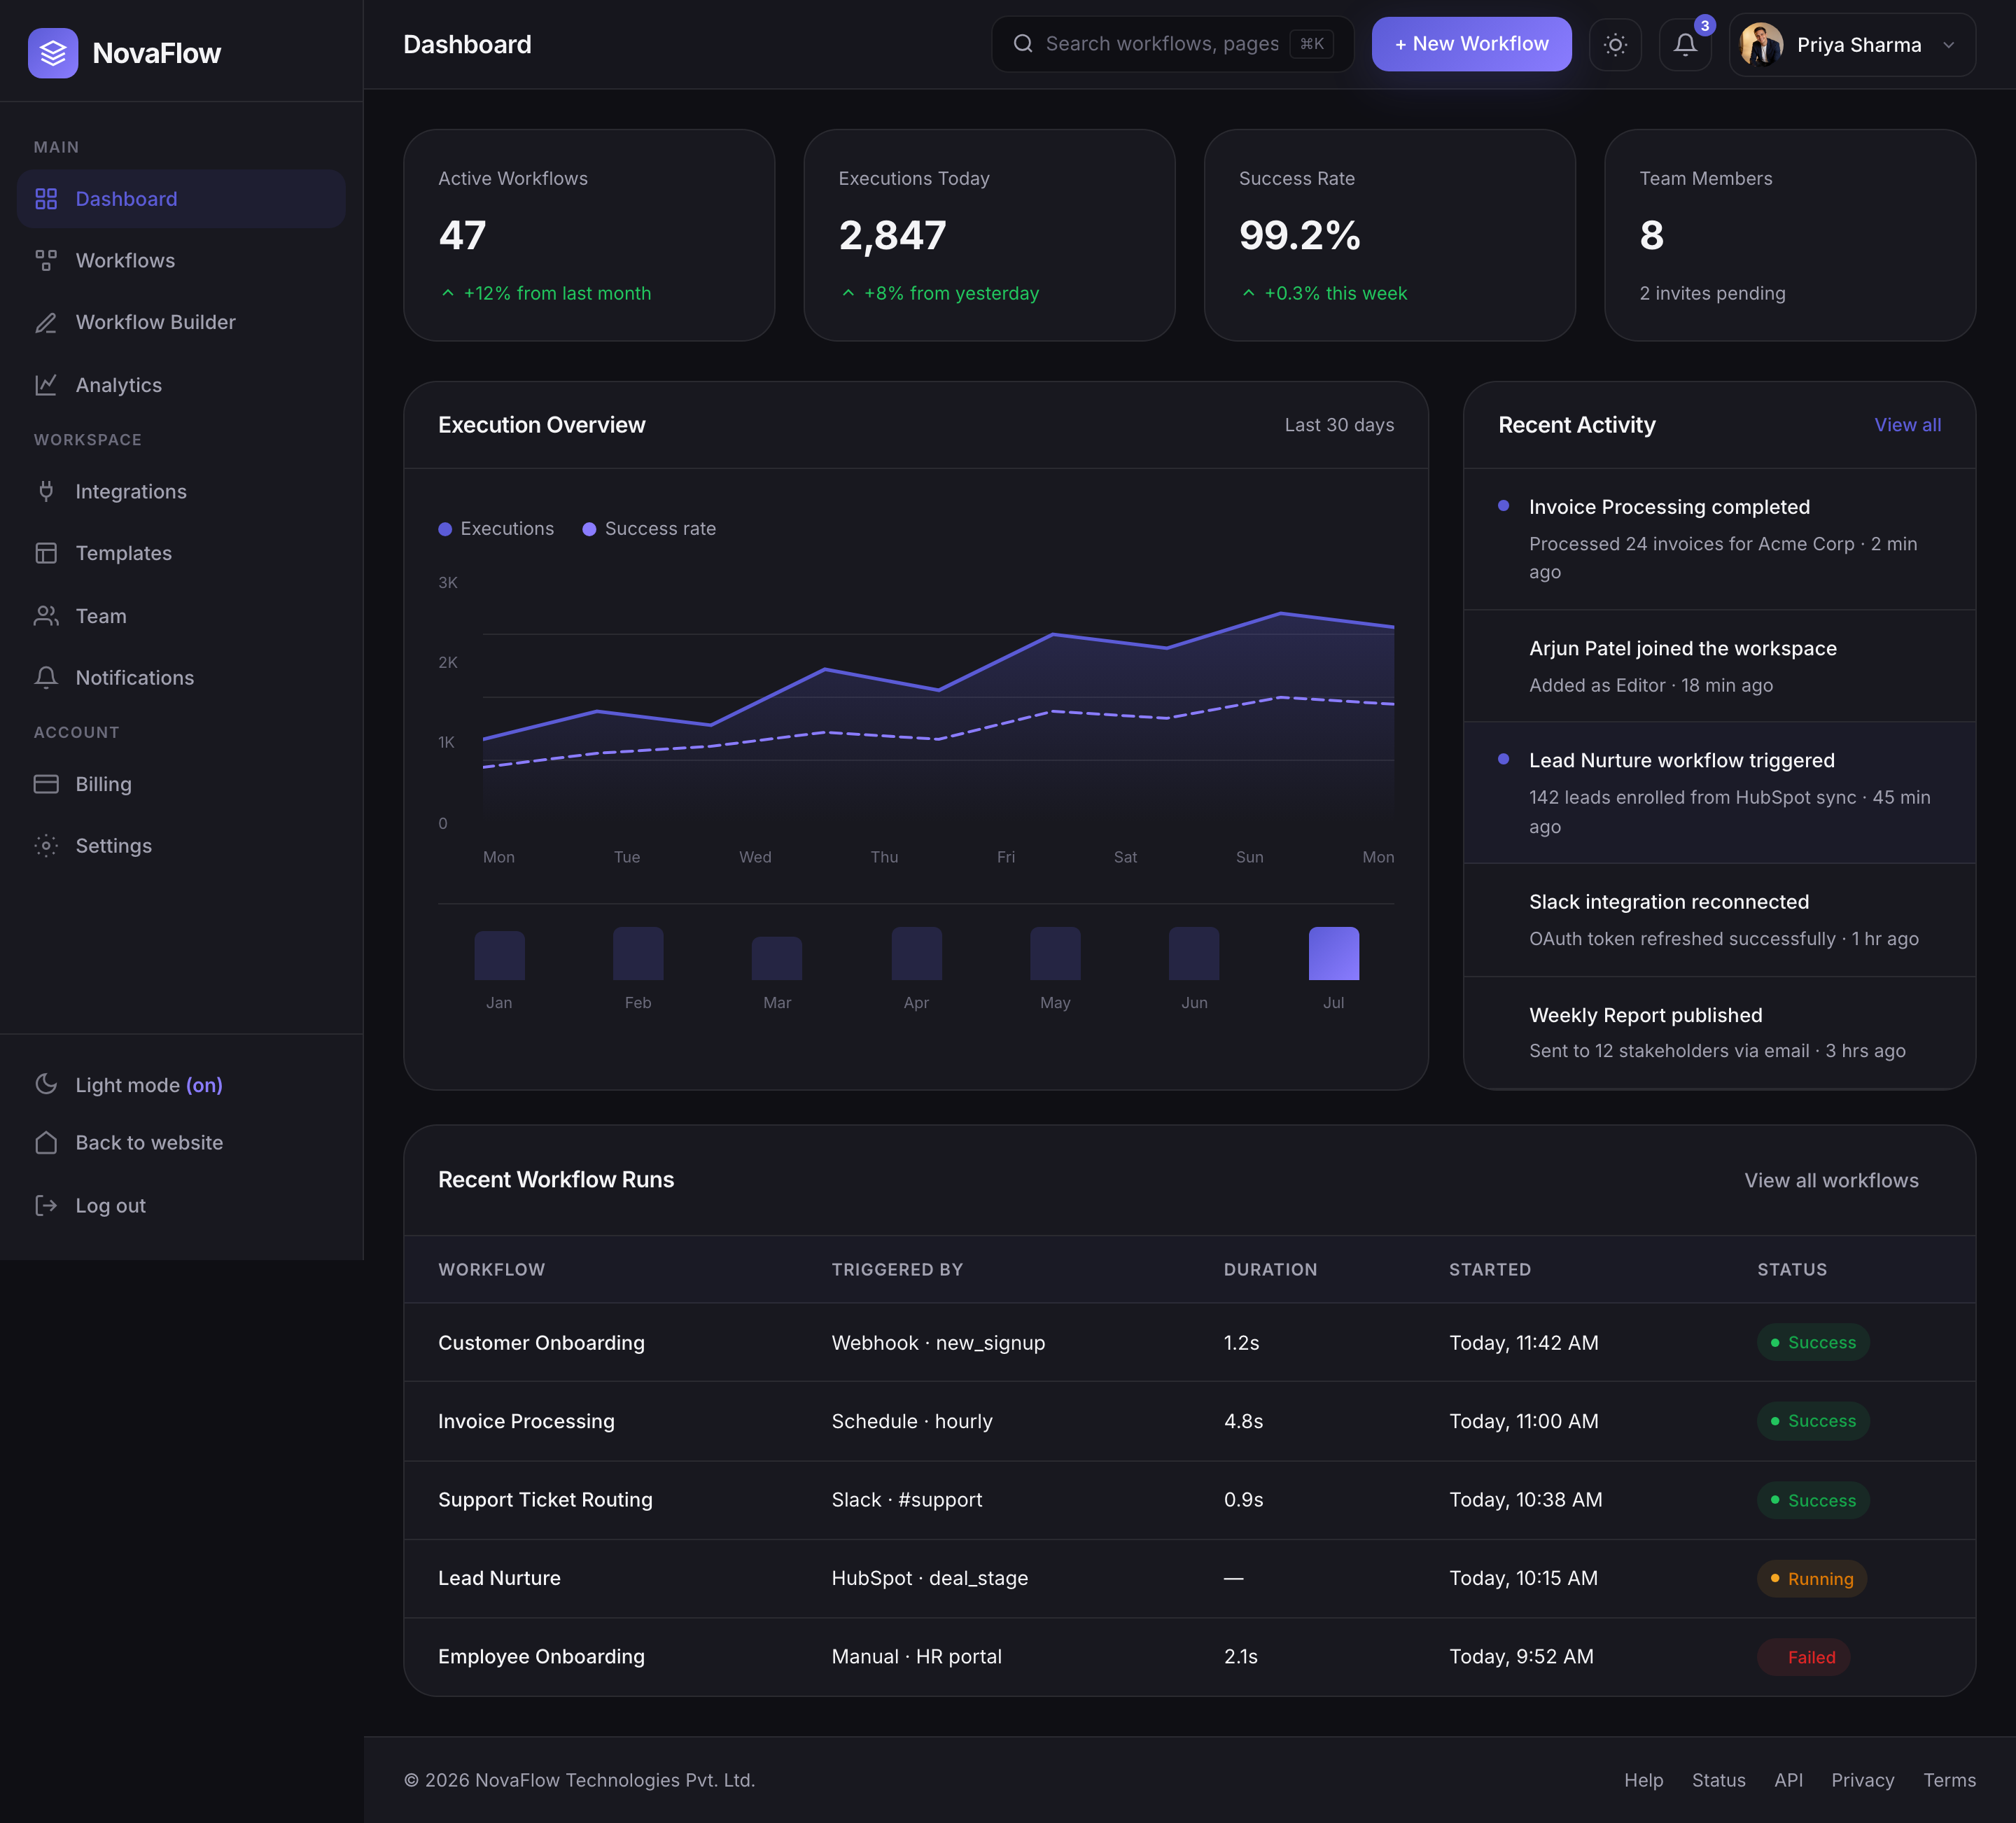The image size is (2016, 1823).
Task: Click the Employee Onboarding workflow name
Action: (541, 1657)
